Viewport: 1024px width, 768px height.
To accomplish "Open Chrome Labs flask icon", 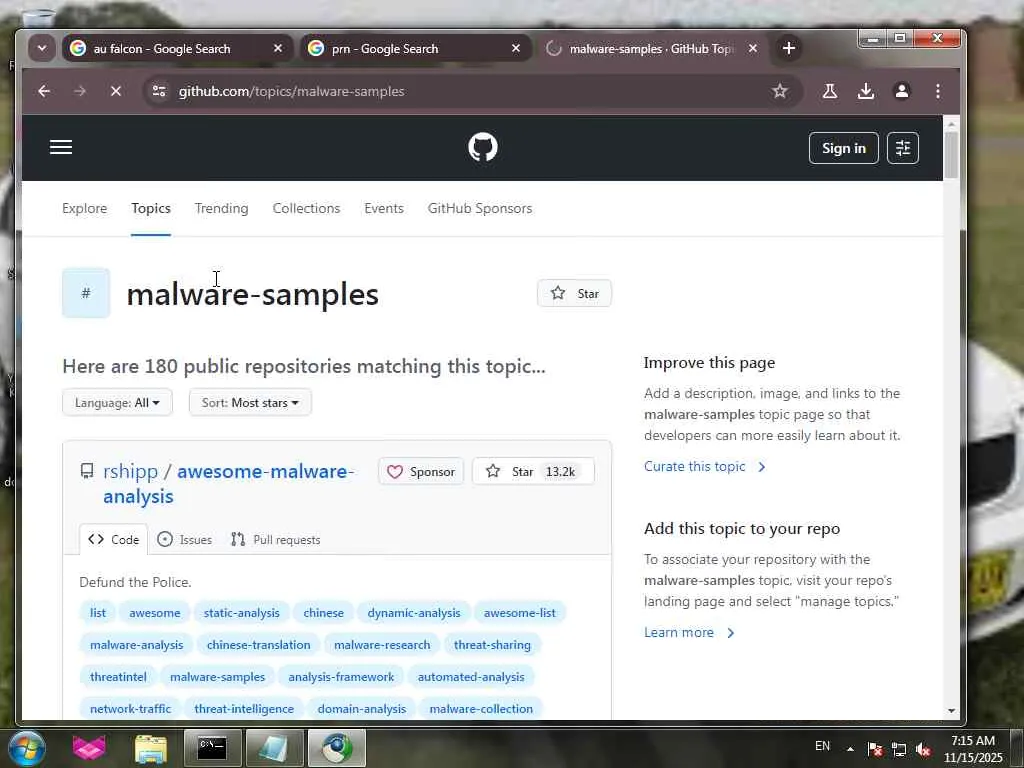I will coord(829,91).
